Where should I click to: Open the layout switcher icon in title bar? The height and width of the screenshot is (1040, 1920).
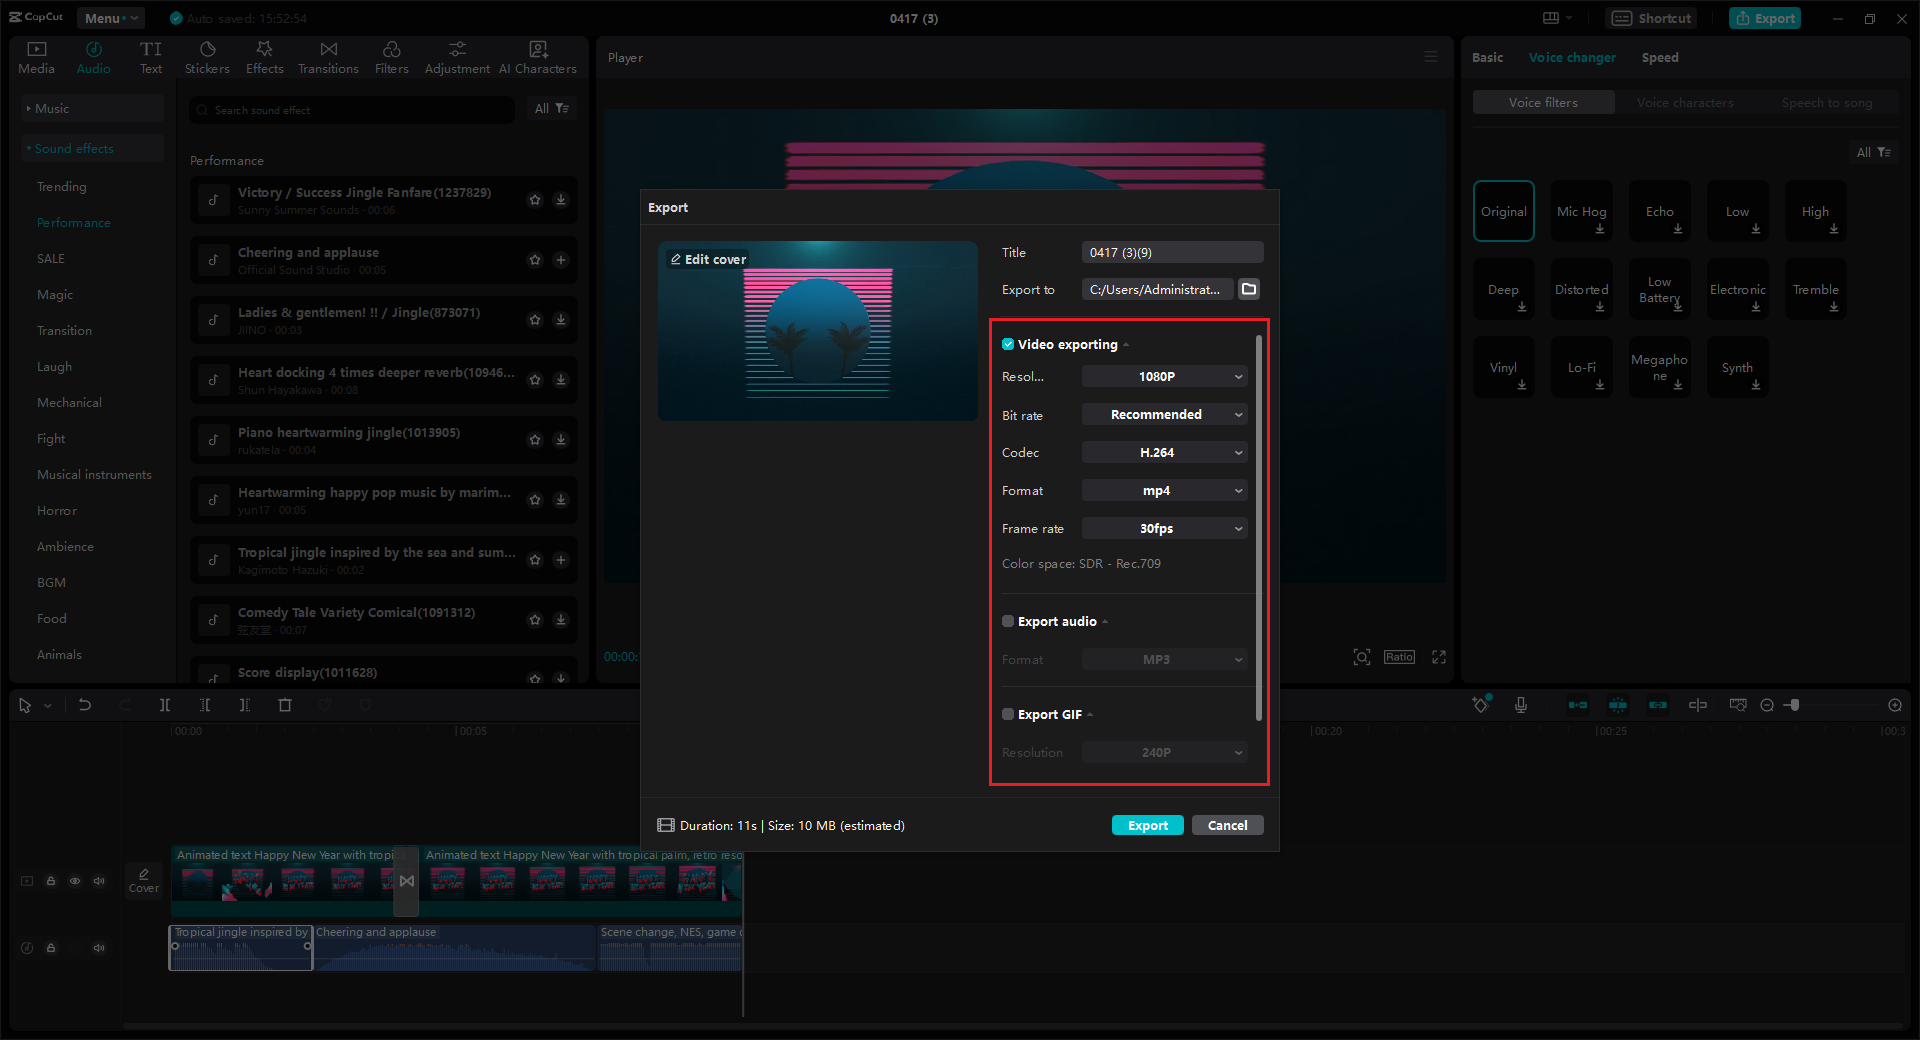tap(1551, 18)
